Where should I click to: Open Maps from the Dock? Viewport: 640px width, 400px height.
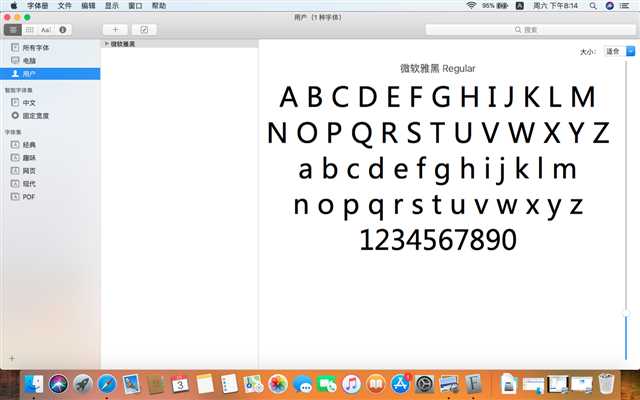click(253, 384)
